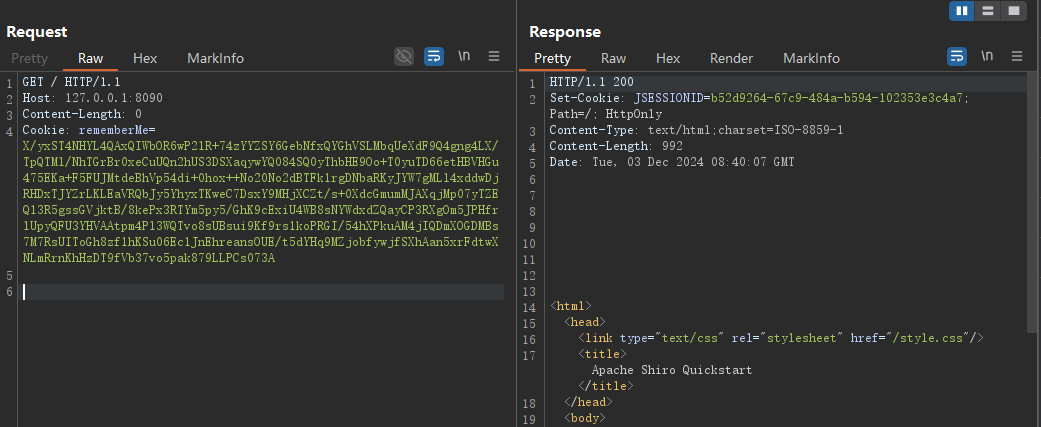
Task: Click the Response panel heading
Action: (565, 31)
